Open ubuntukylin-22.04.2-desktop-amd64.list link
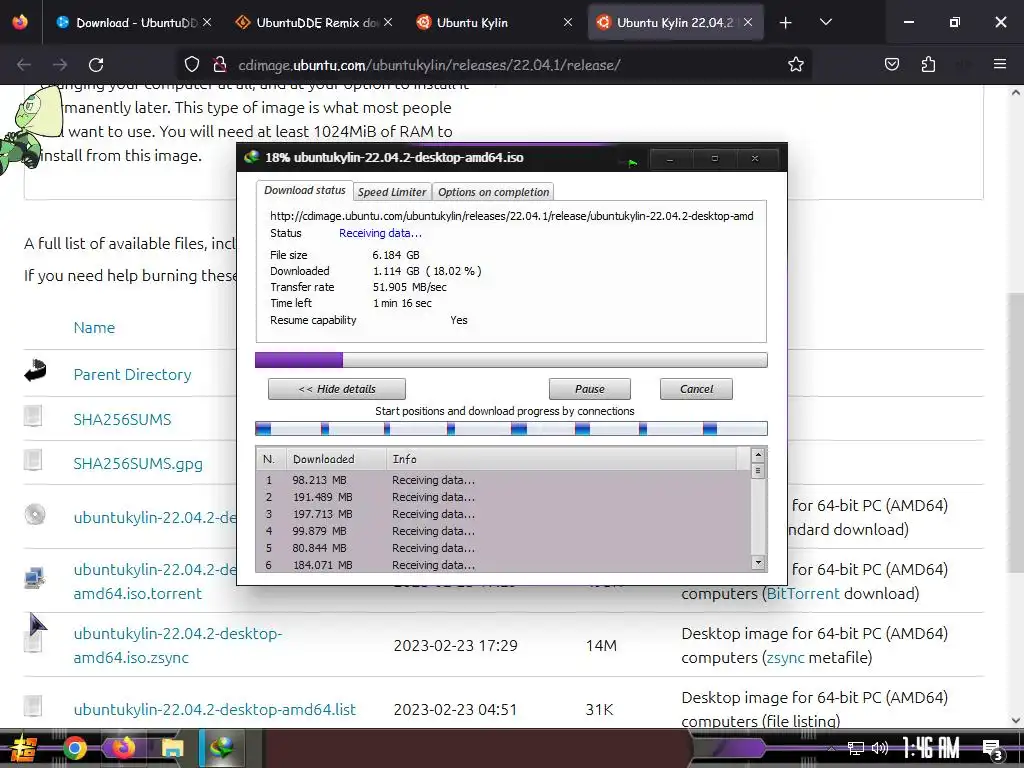The image size is (1024, 768). tap(214, 709)
